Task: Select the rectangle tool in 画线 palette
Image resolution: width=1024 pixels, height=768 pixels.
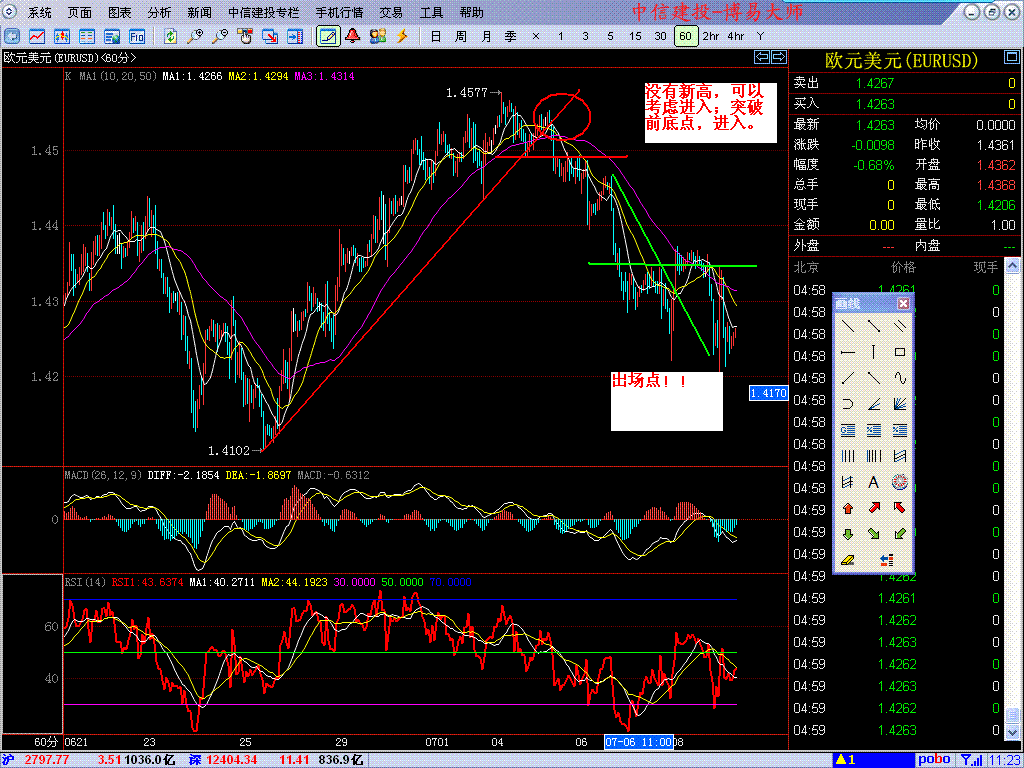Action: click(x=900, y=352)
